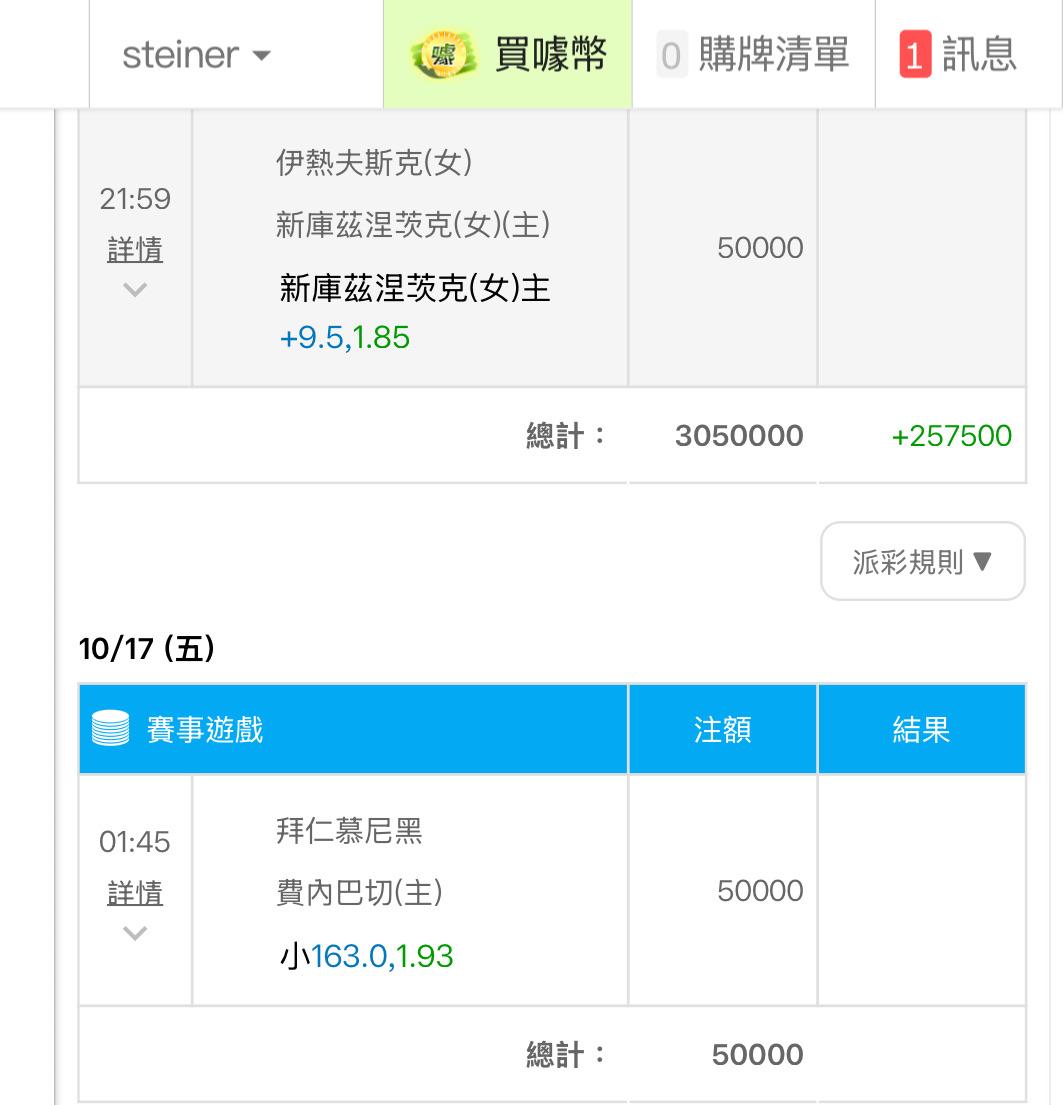This screenshot has height=1105, width=1063.
Task: Click the 小163.0,1.93 bet selection
Action: pos(367,957)
